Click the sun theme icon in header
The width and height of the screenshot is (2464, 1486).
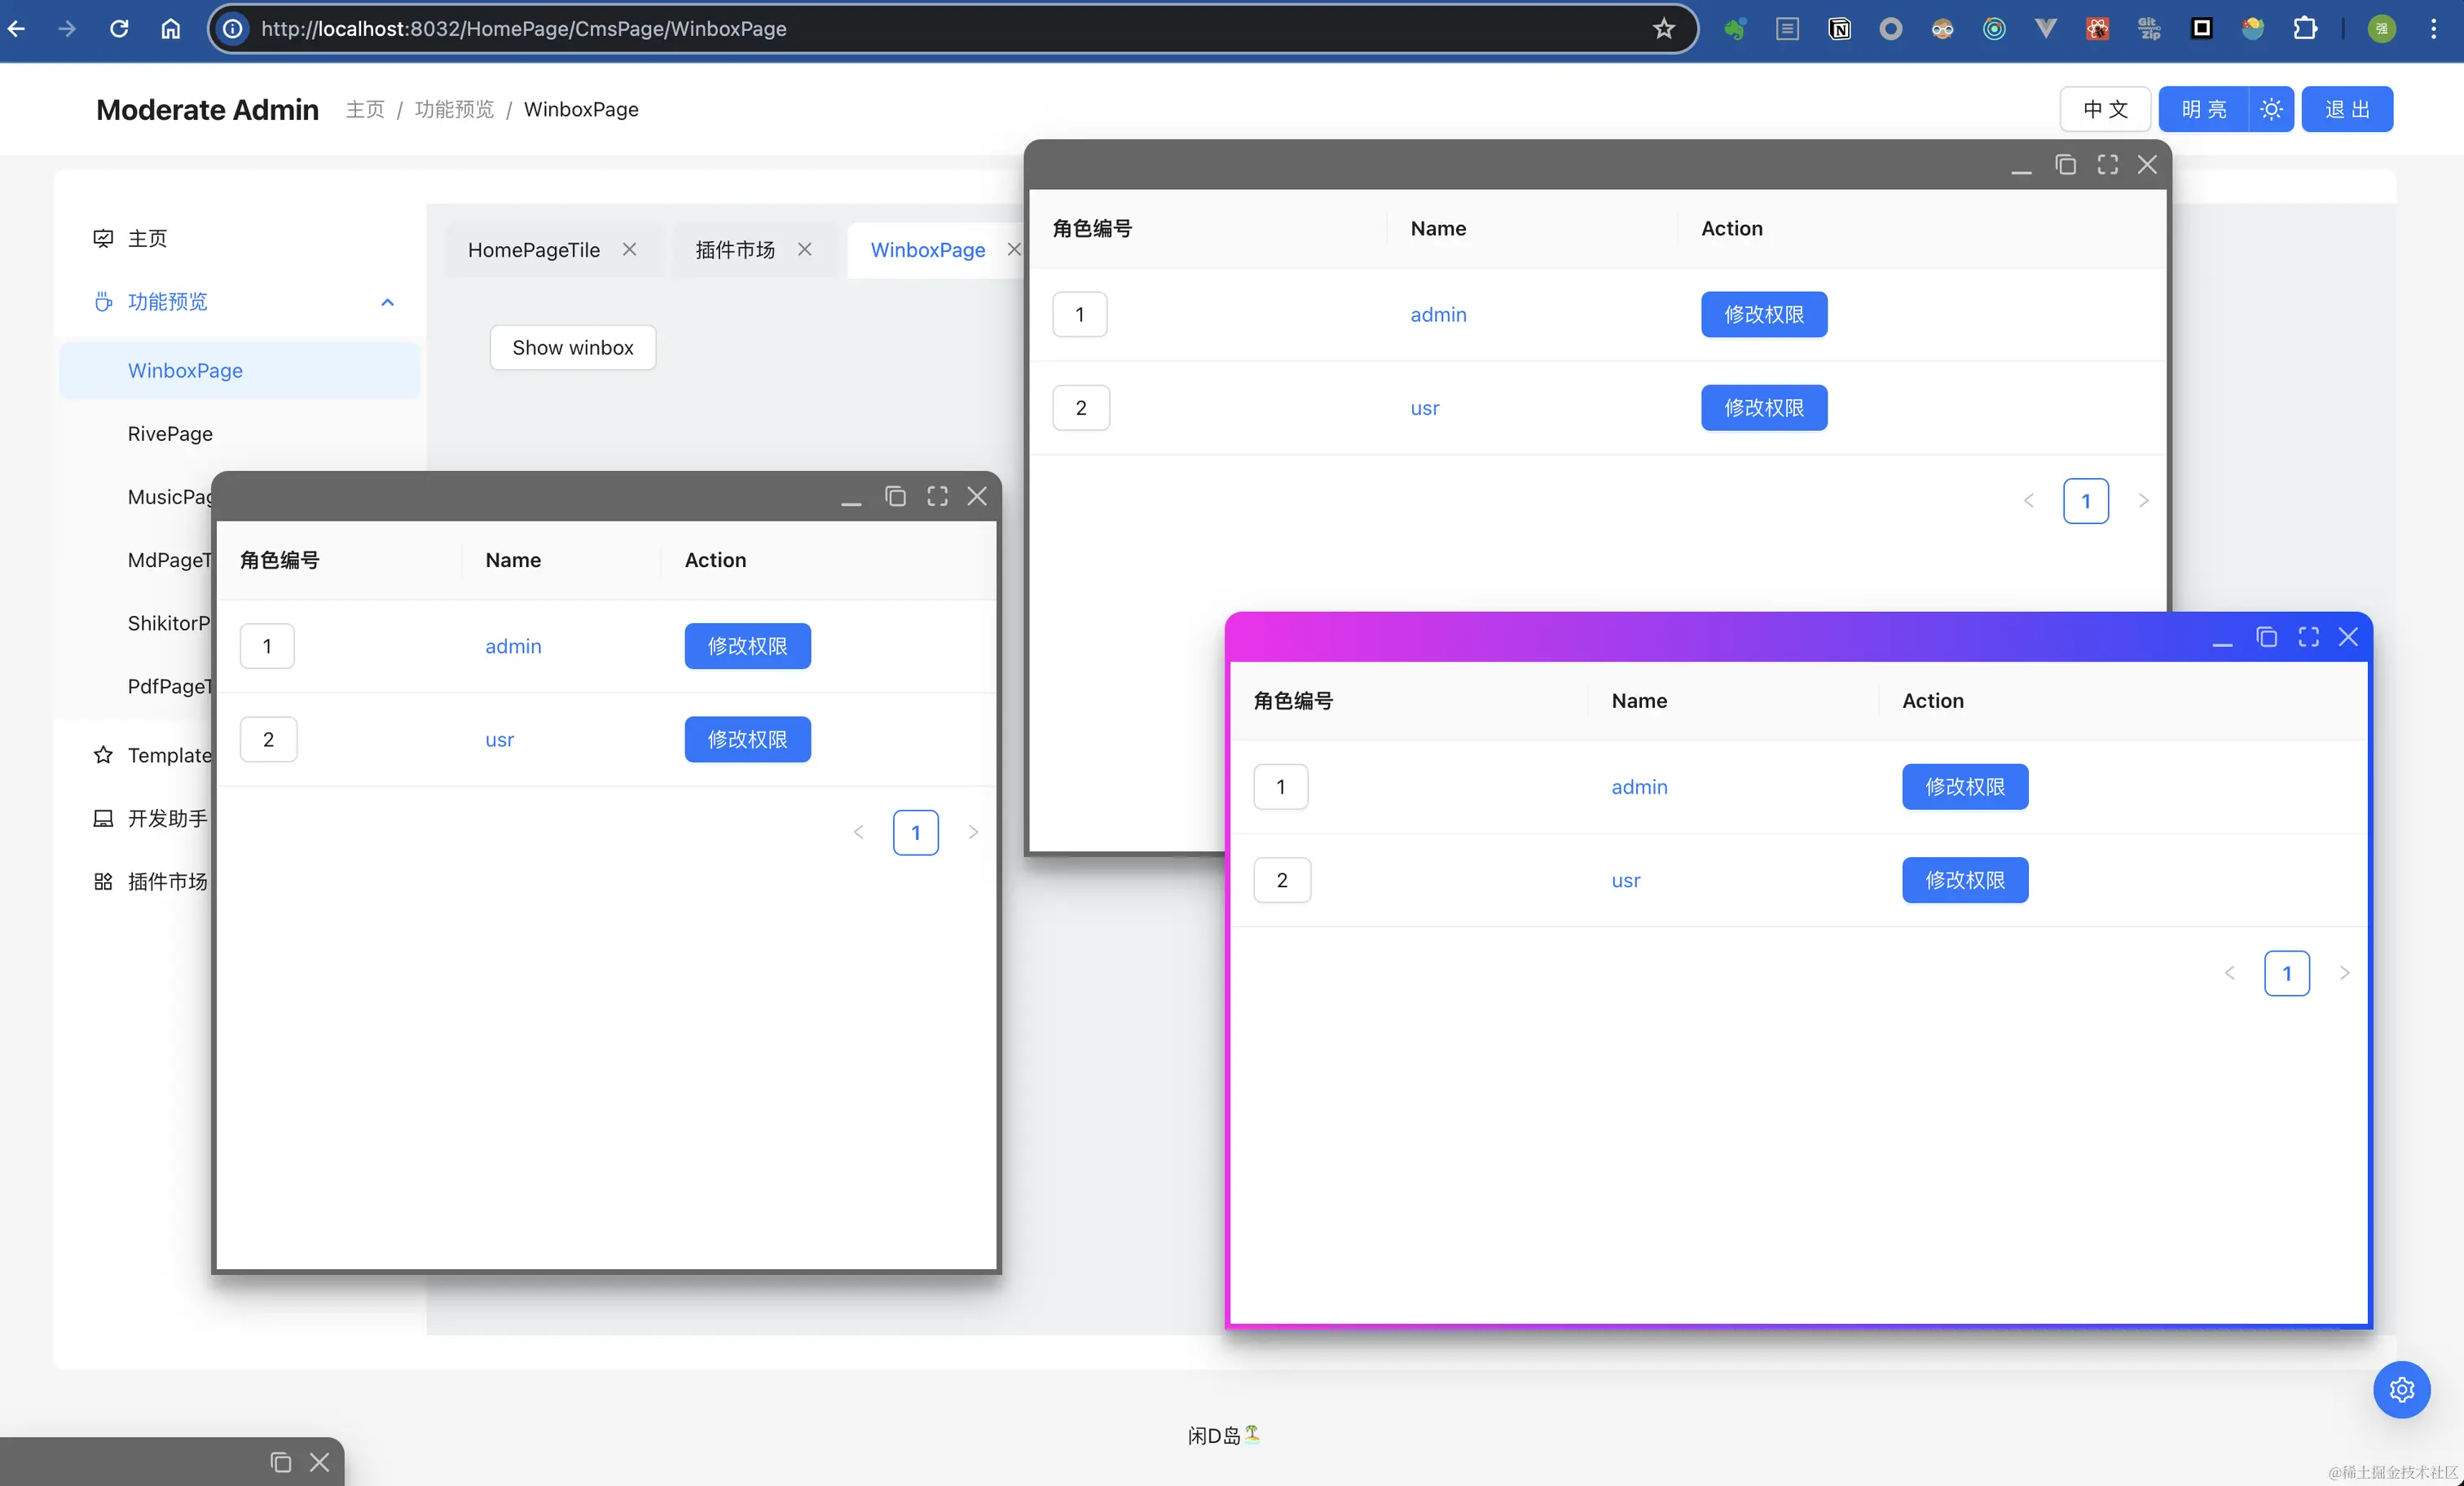point(2271,109)
